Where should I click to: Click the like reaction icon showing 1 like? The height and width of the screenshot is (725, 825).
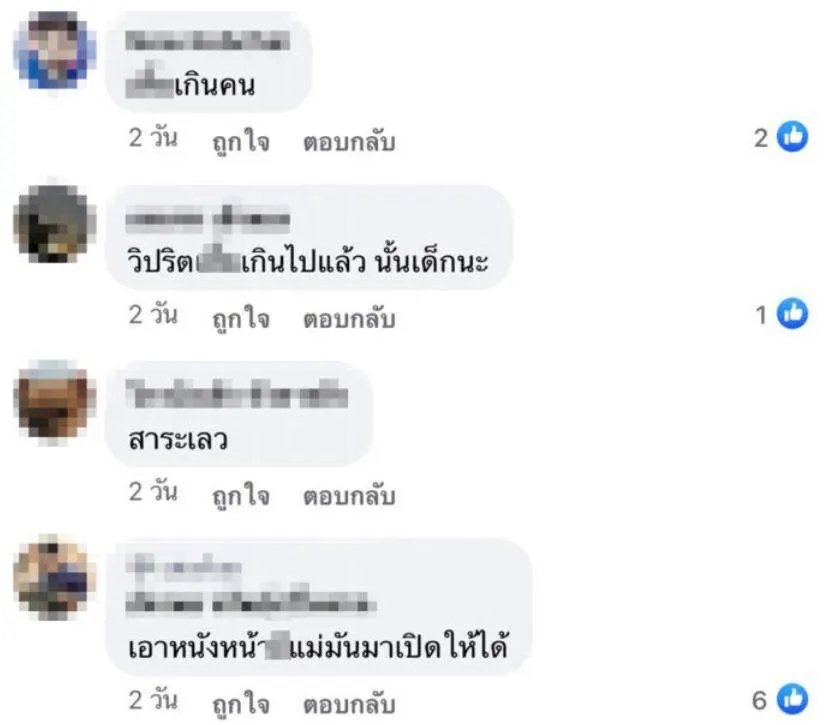pyautogui.click(x=792, y=314)
